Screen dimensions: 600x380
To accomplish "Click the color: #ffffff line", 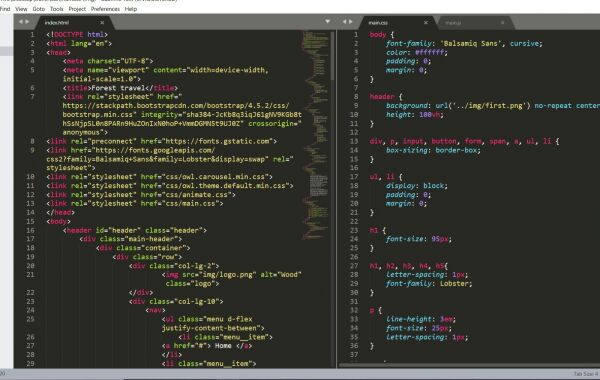I will [417, 52].
